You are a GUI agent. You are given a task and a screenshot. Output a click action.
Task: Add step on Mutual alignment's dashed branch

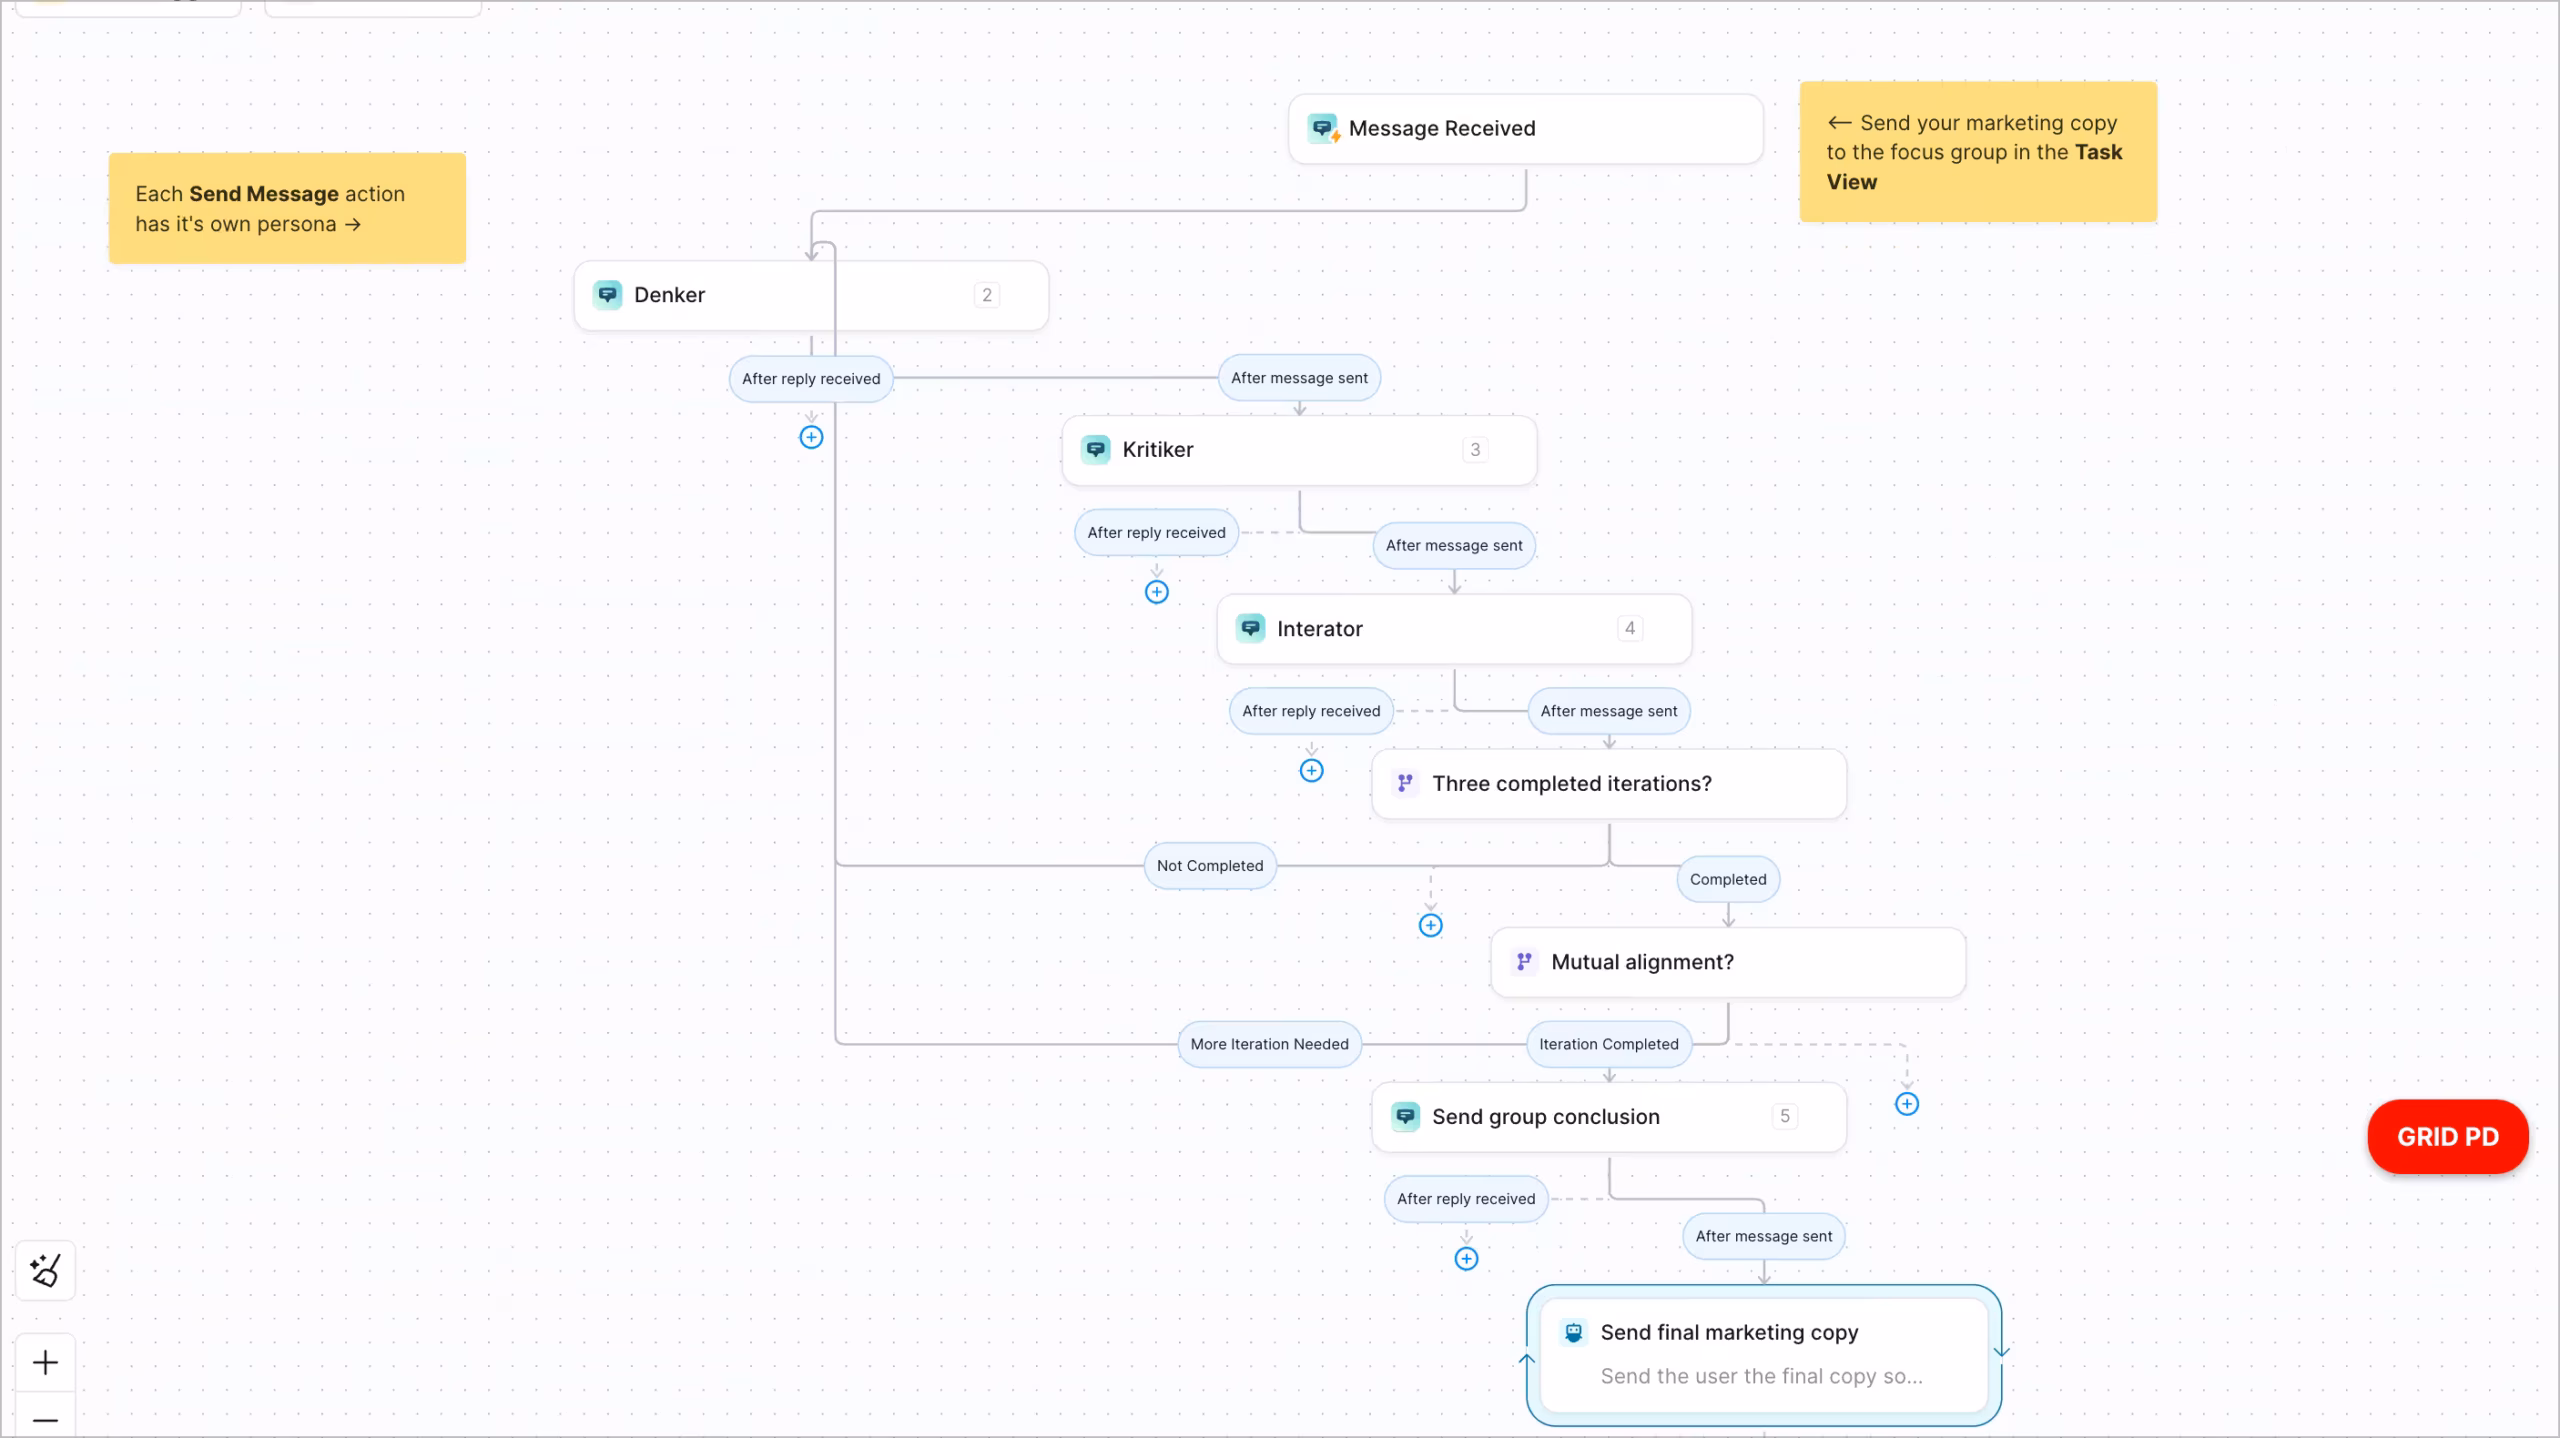[1906, 1104]
